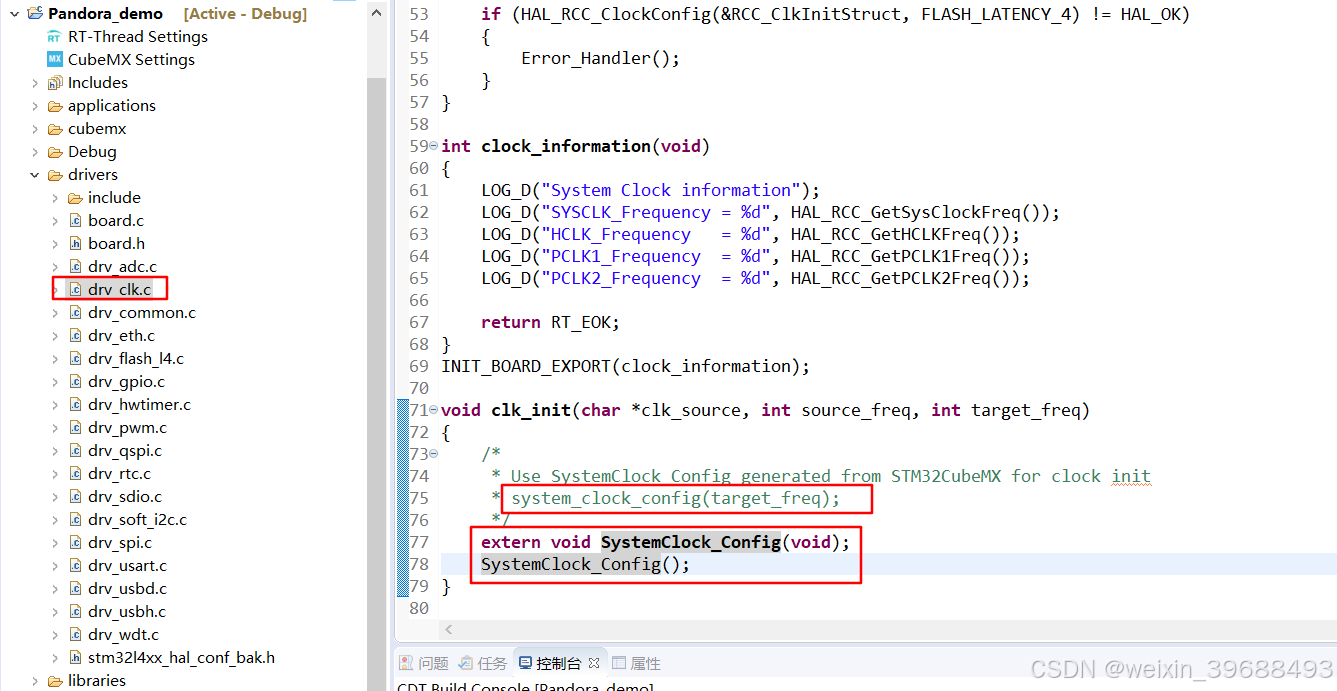Screen dimensions: 1337x691
Task: Click the RT-Thread Settings icon
Action: [55, 37]
